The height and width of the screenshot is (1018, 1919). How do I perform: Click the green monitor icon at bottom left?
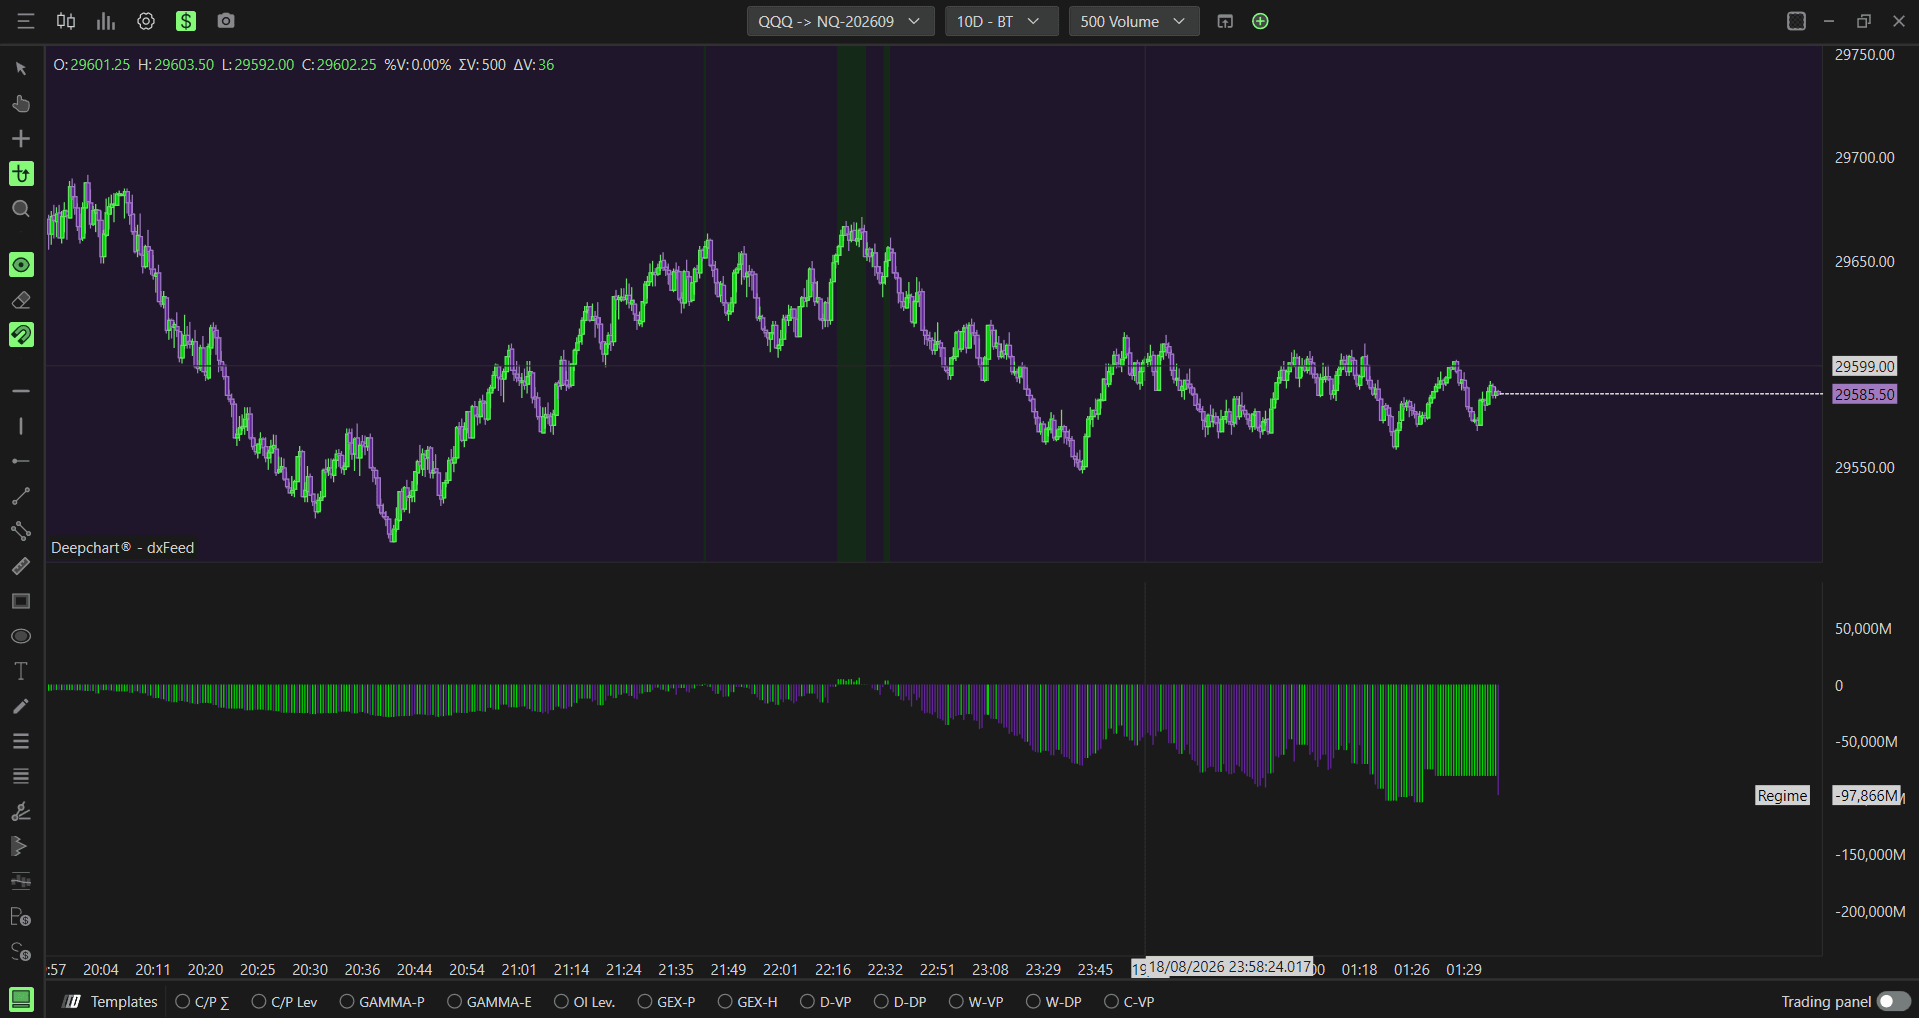click(x=21, y=999)
